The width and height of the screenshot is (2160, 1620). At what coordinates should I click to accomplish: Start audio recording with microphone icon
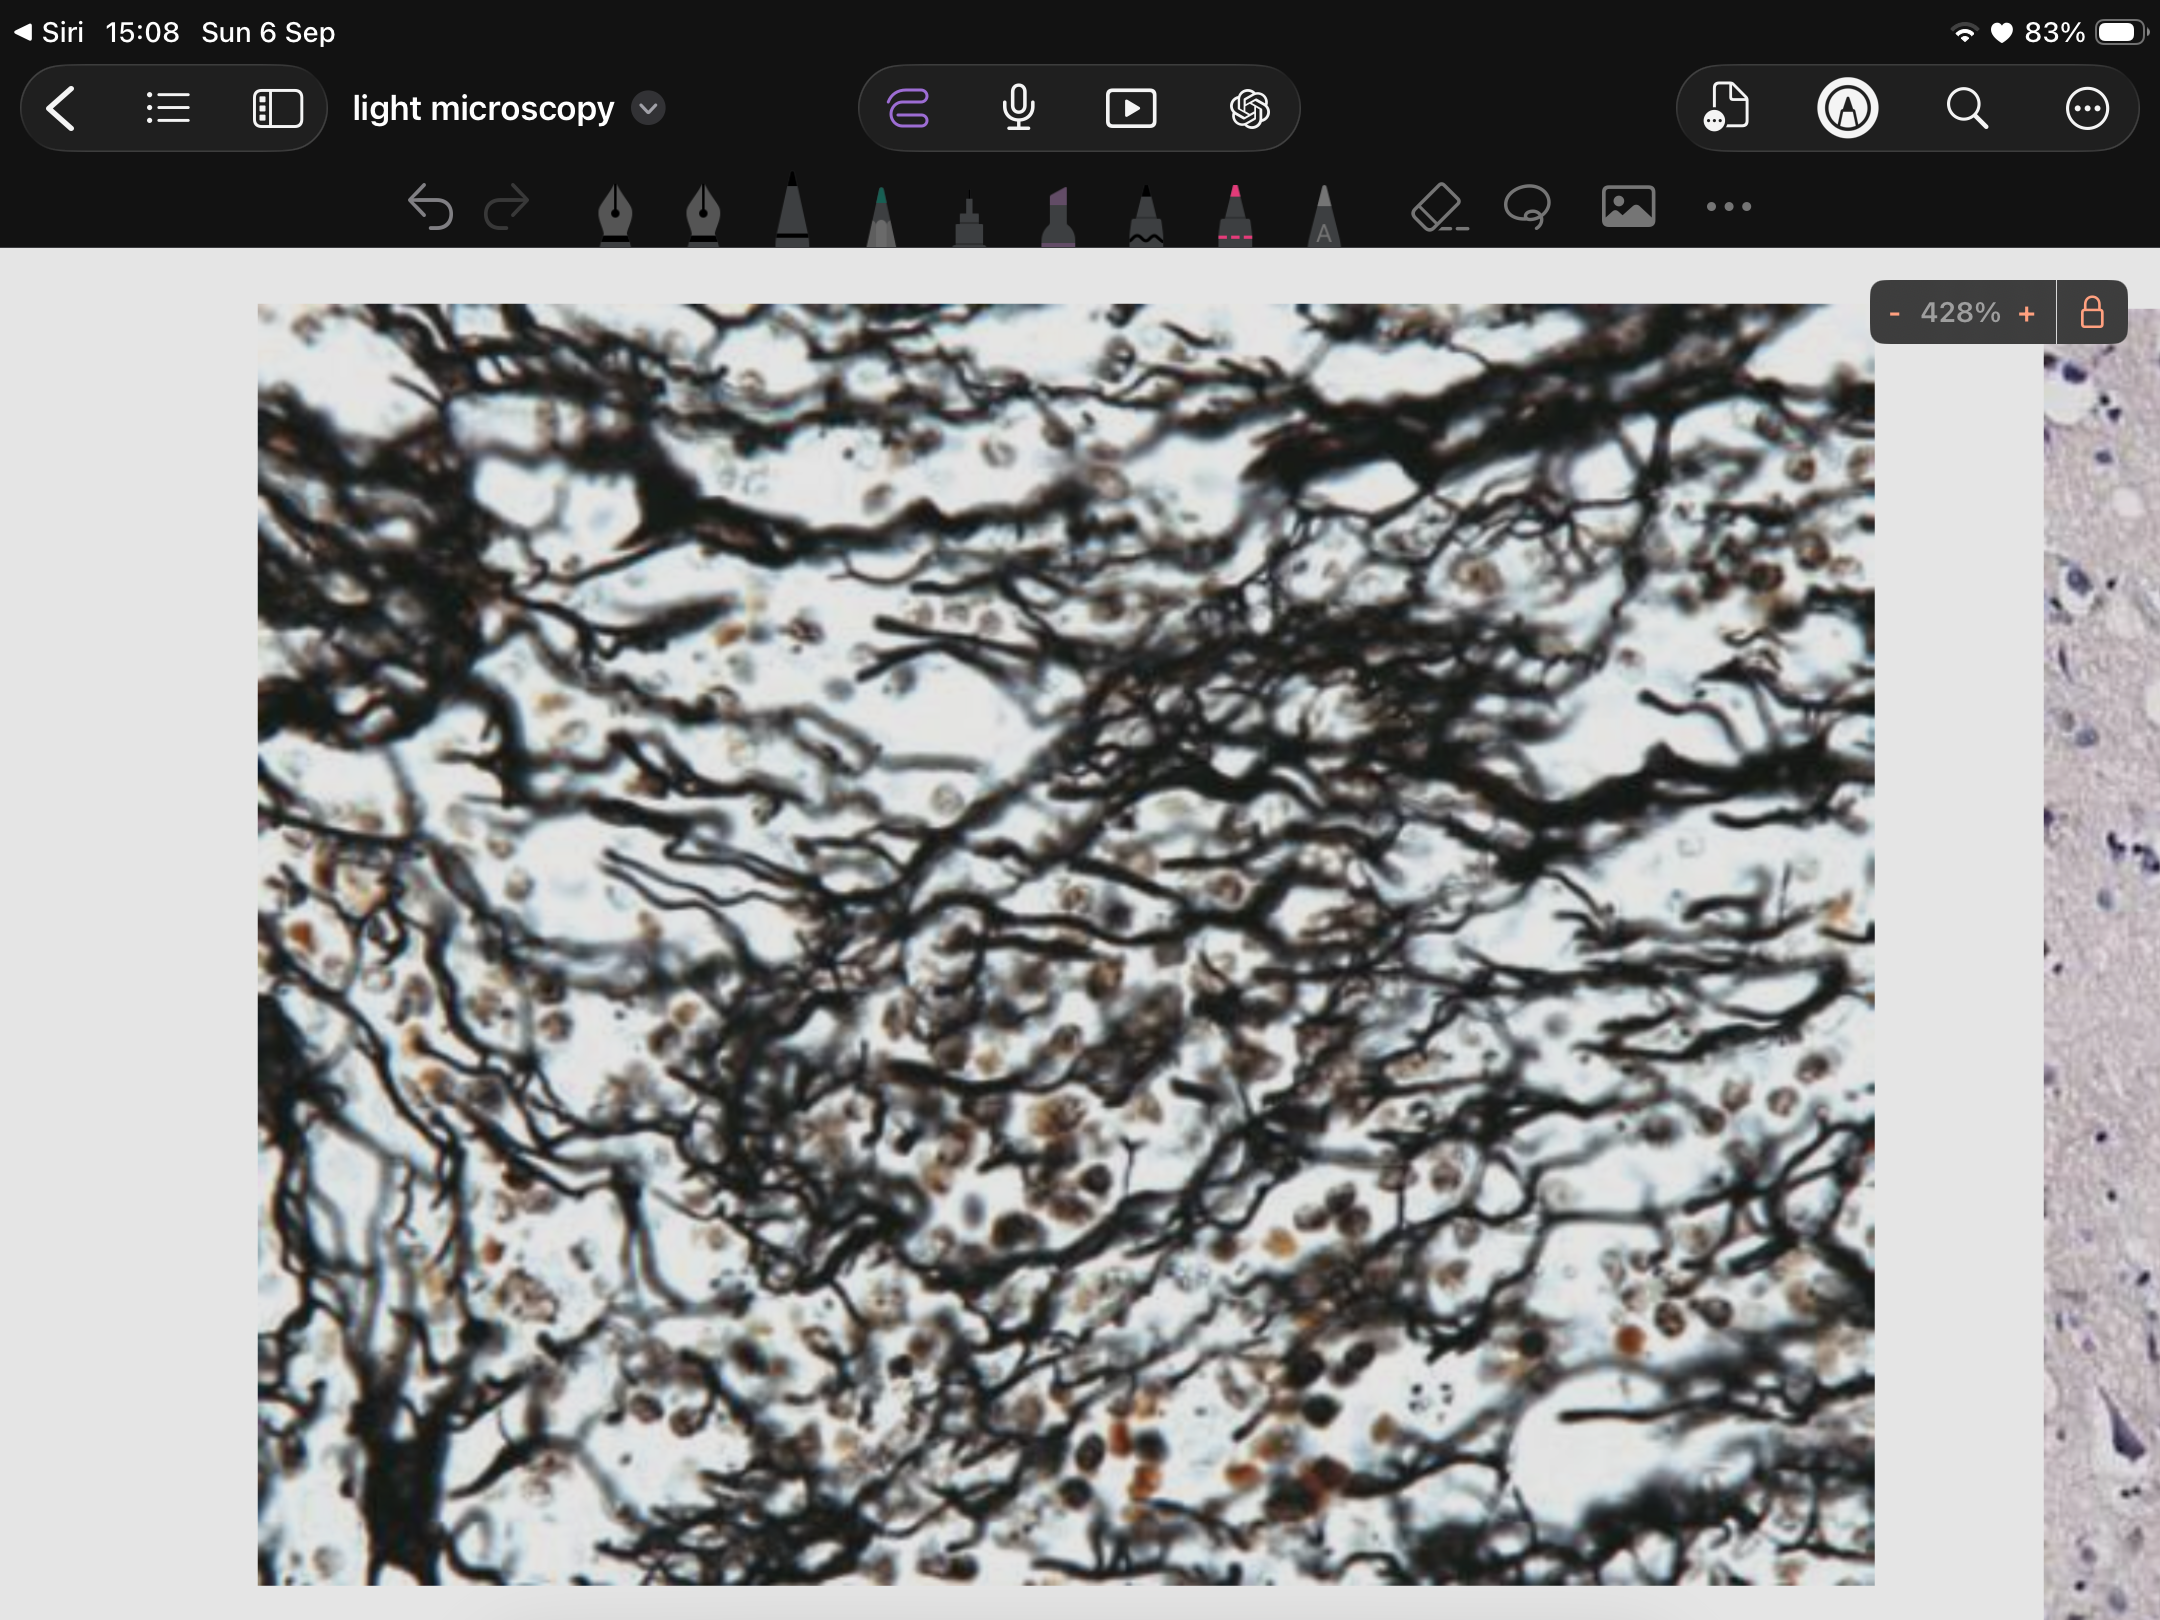pyautogui.click(x=1018, y=108)
